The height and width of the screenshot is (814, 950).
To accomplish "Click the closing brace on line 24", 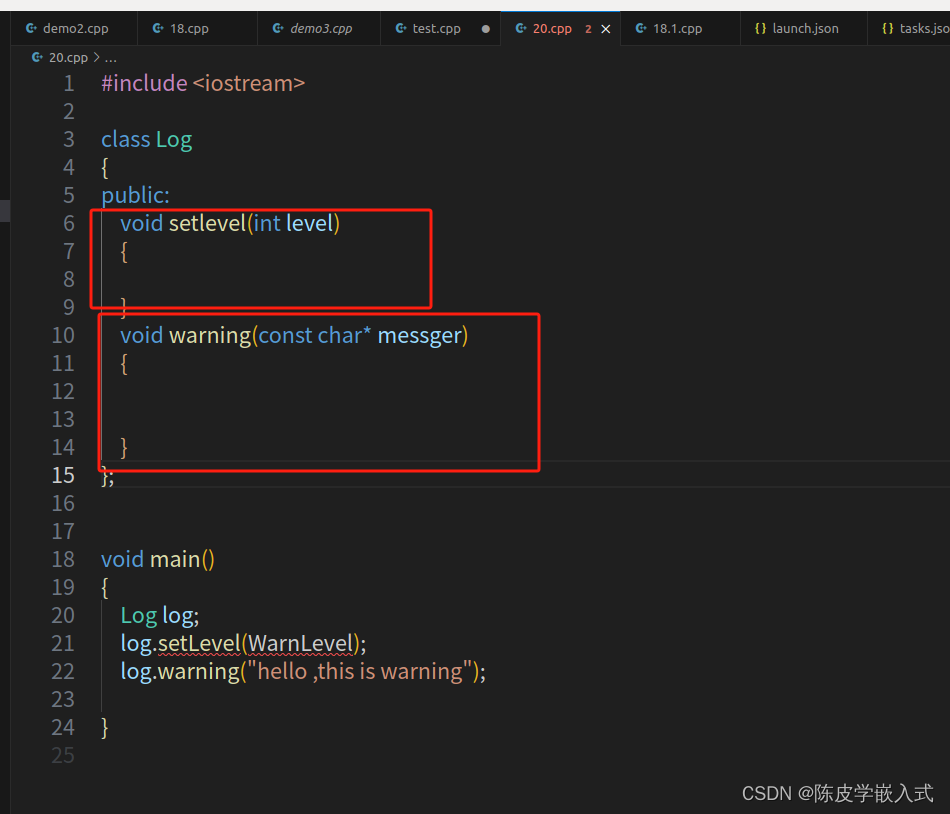I will [105, 727].
